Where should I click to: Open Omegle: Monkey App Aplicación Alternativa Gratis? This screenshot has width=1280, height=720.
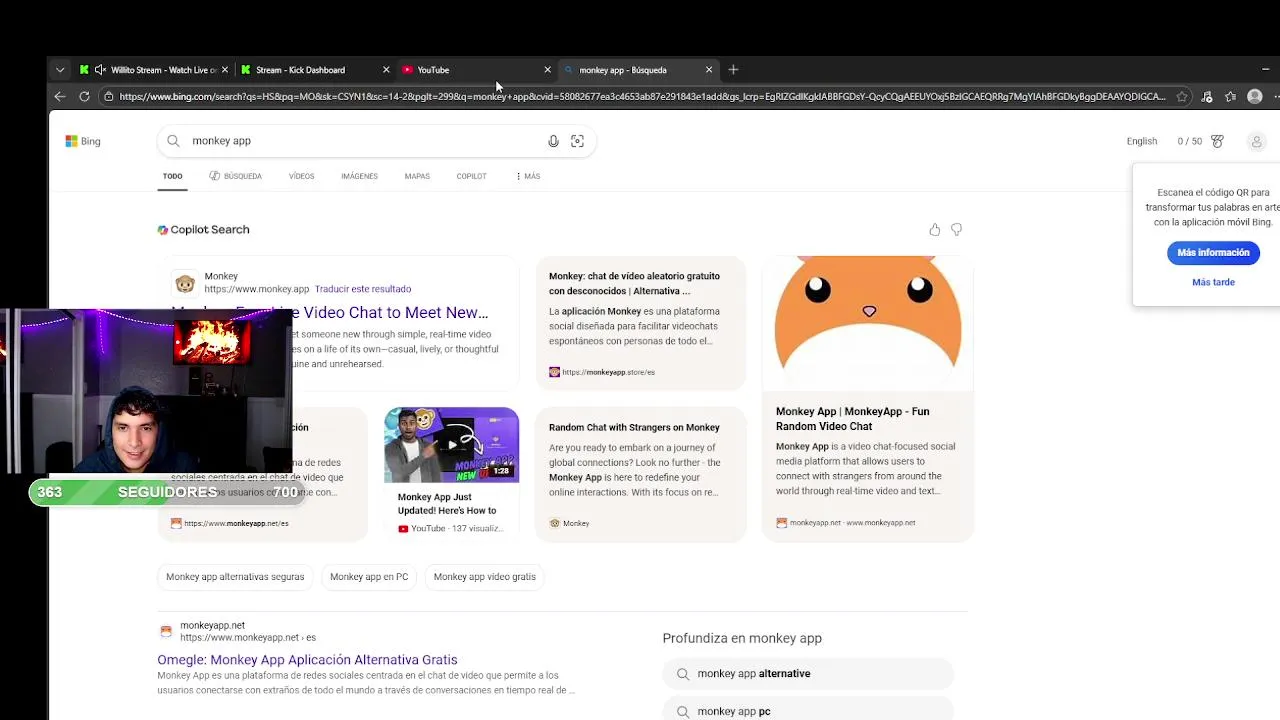pyautogui.click(x=307, y=660)
